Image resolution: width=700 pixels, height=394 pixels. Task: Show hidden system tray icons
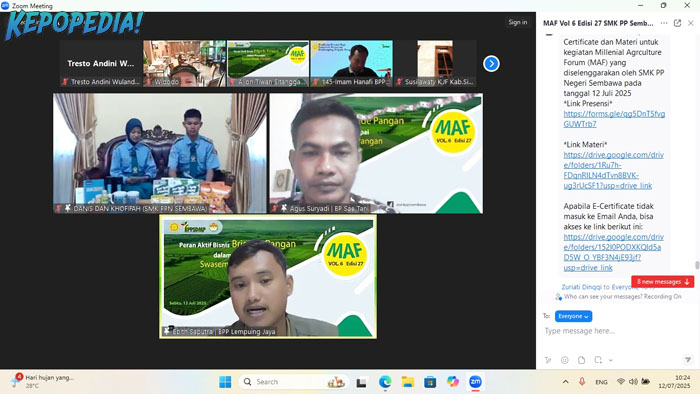565,382
